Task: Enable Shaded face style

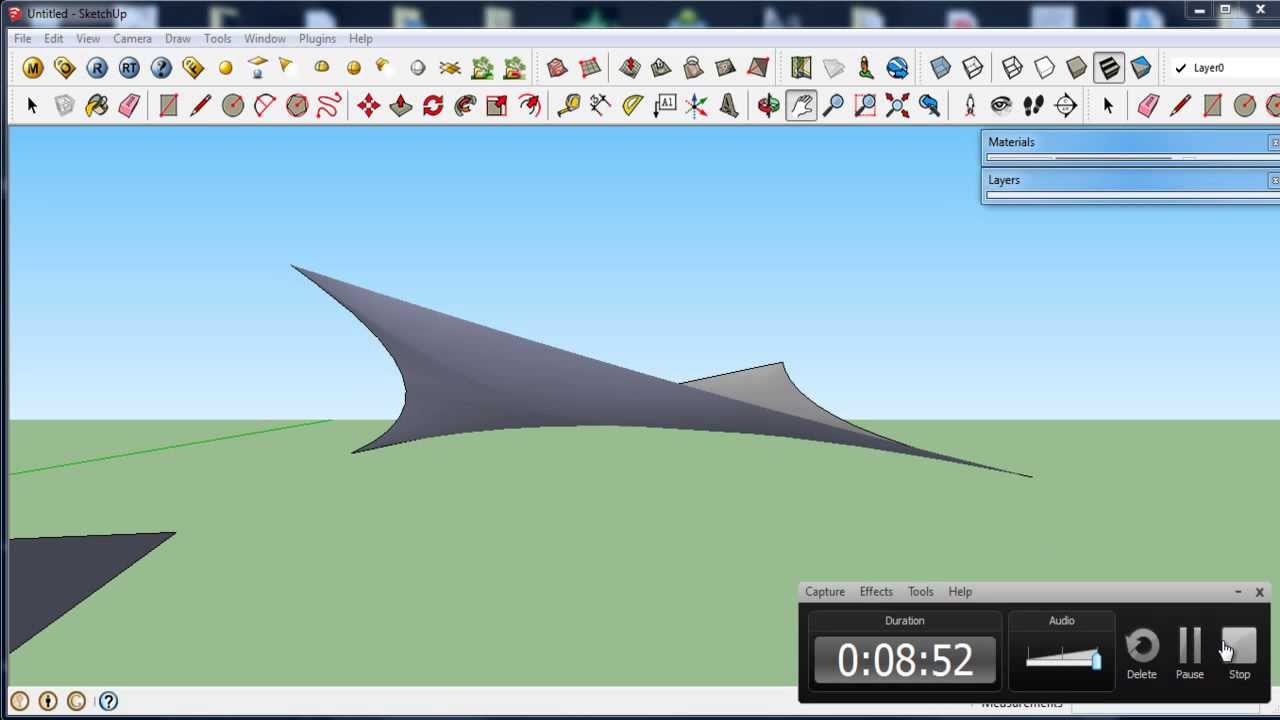Action: coord(1076,68)
